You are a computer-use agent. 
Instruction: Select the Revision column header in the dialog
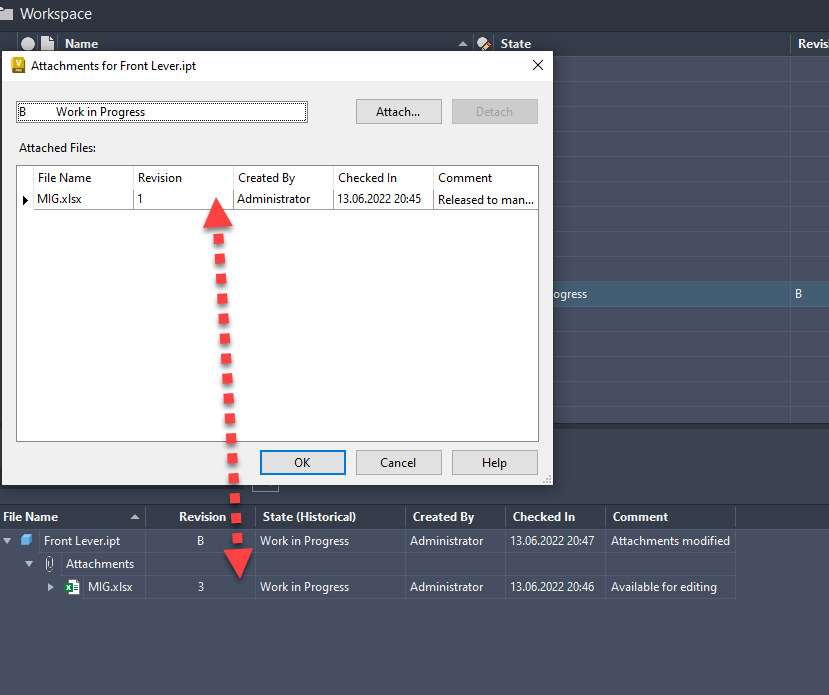pyautogui.click(x=159, y=177)
